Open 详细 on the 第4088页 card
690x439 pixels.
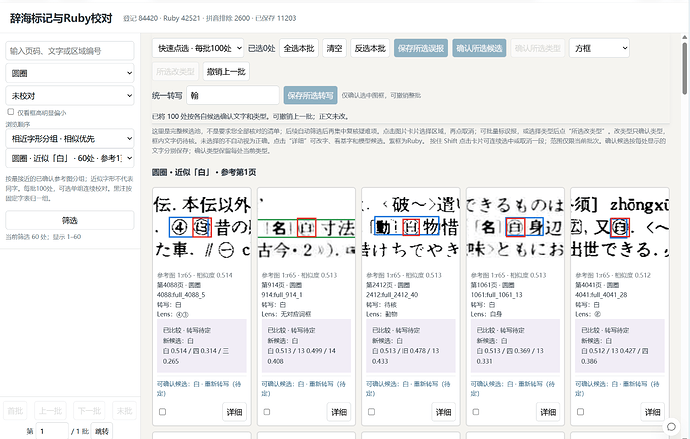[x=234, y=412]
